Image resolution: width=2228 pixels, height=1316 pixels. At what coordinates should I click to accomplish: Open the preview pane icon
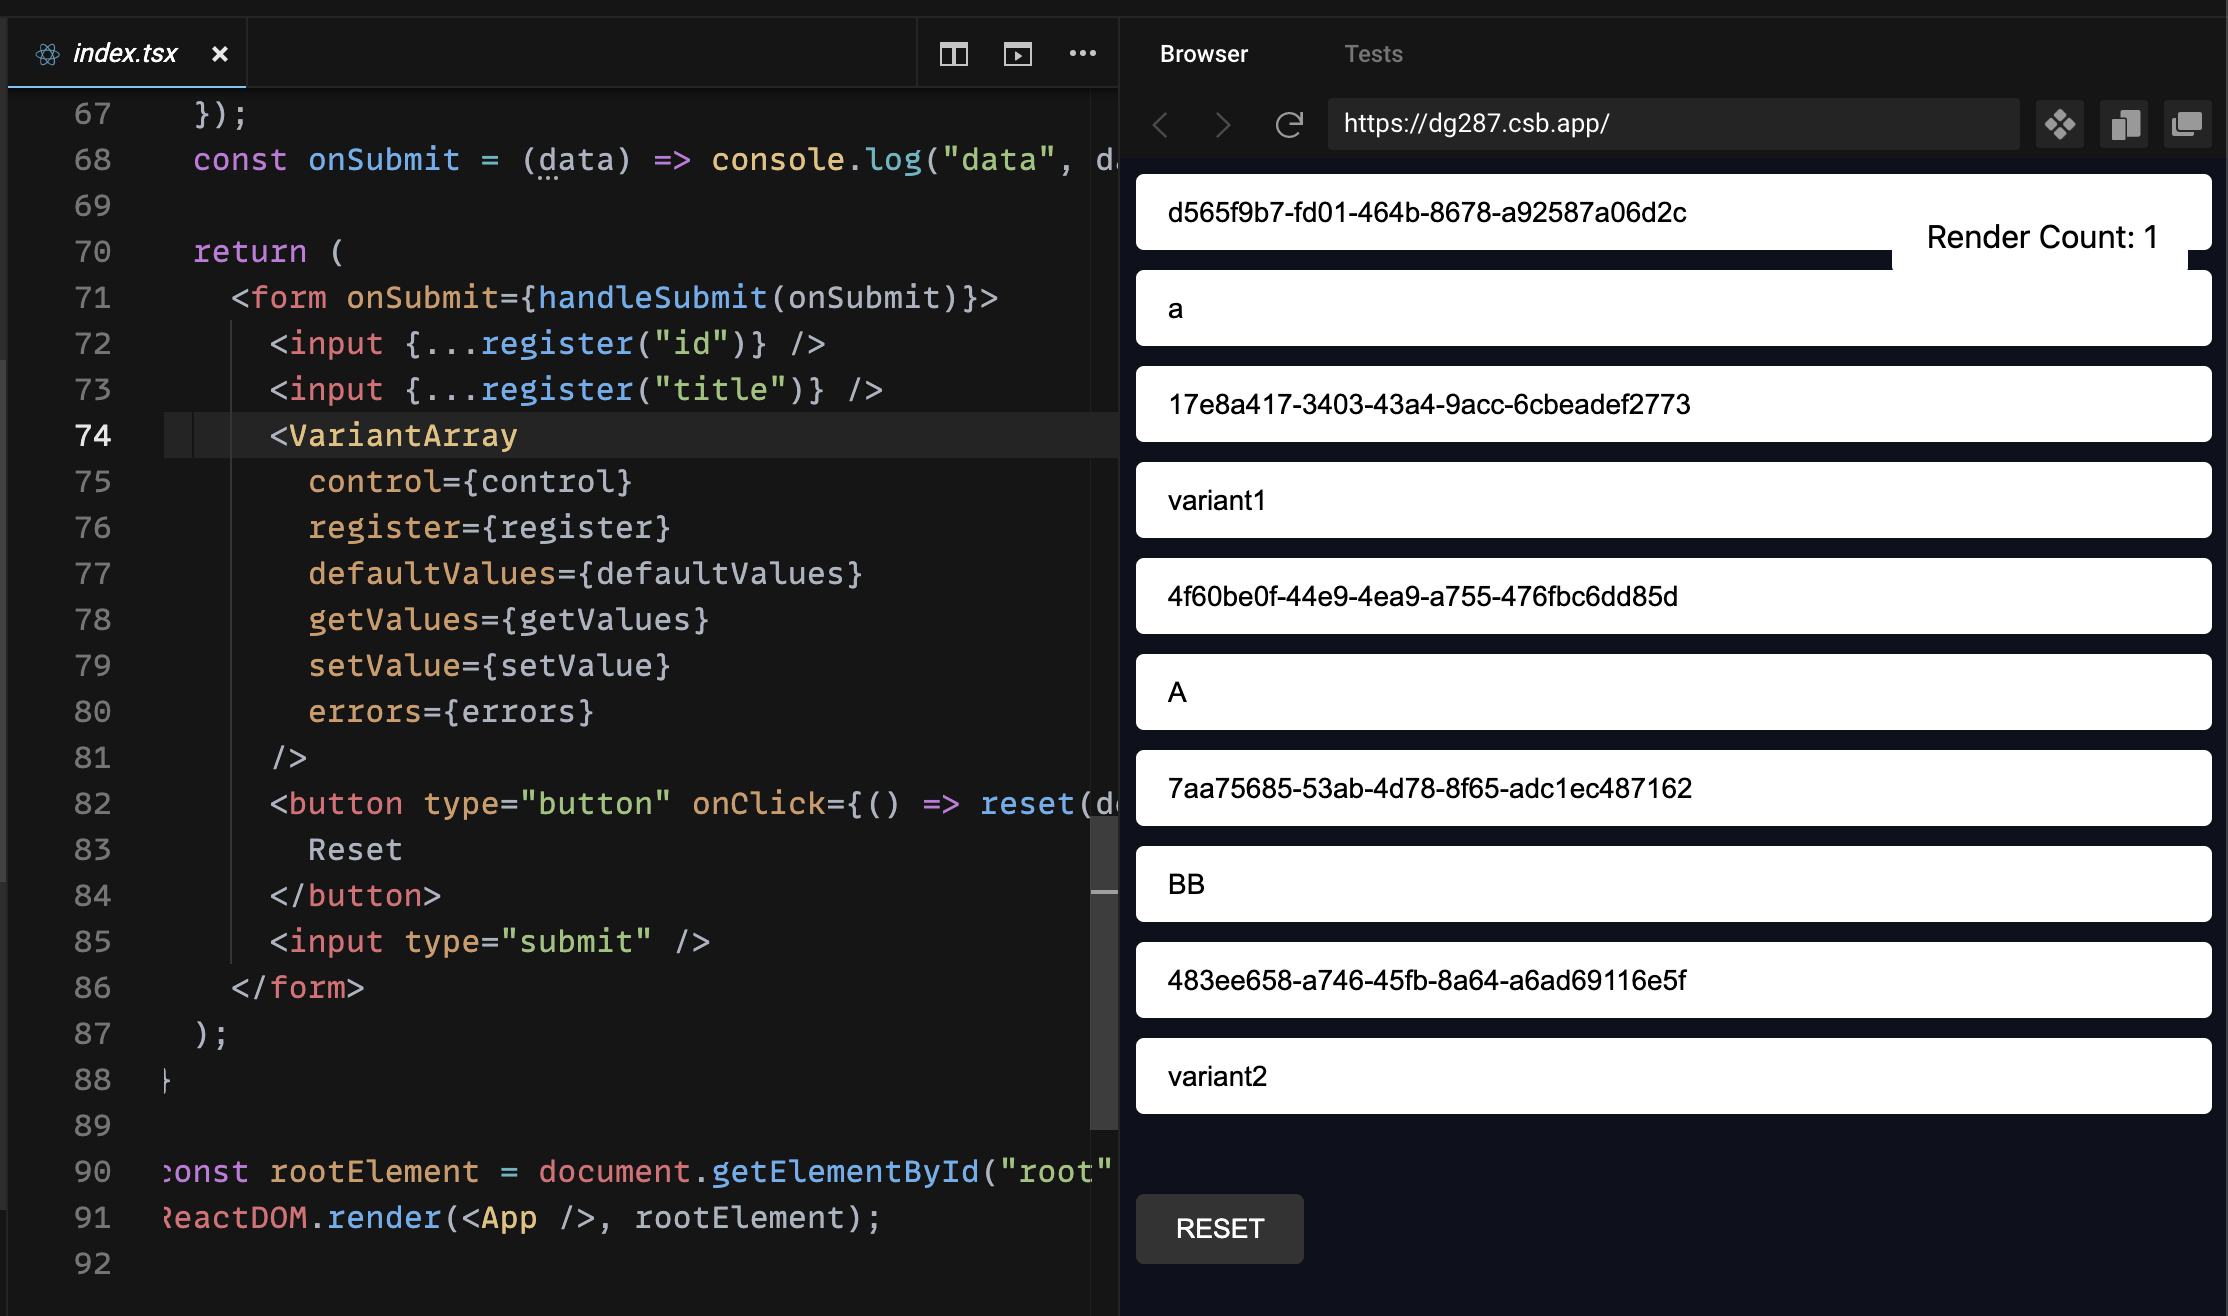[1017, 54]
